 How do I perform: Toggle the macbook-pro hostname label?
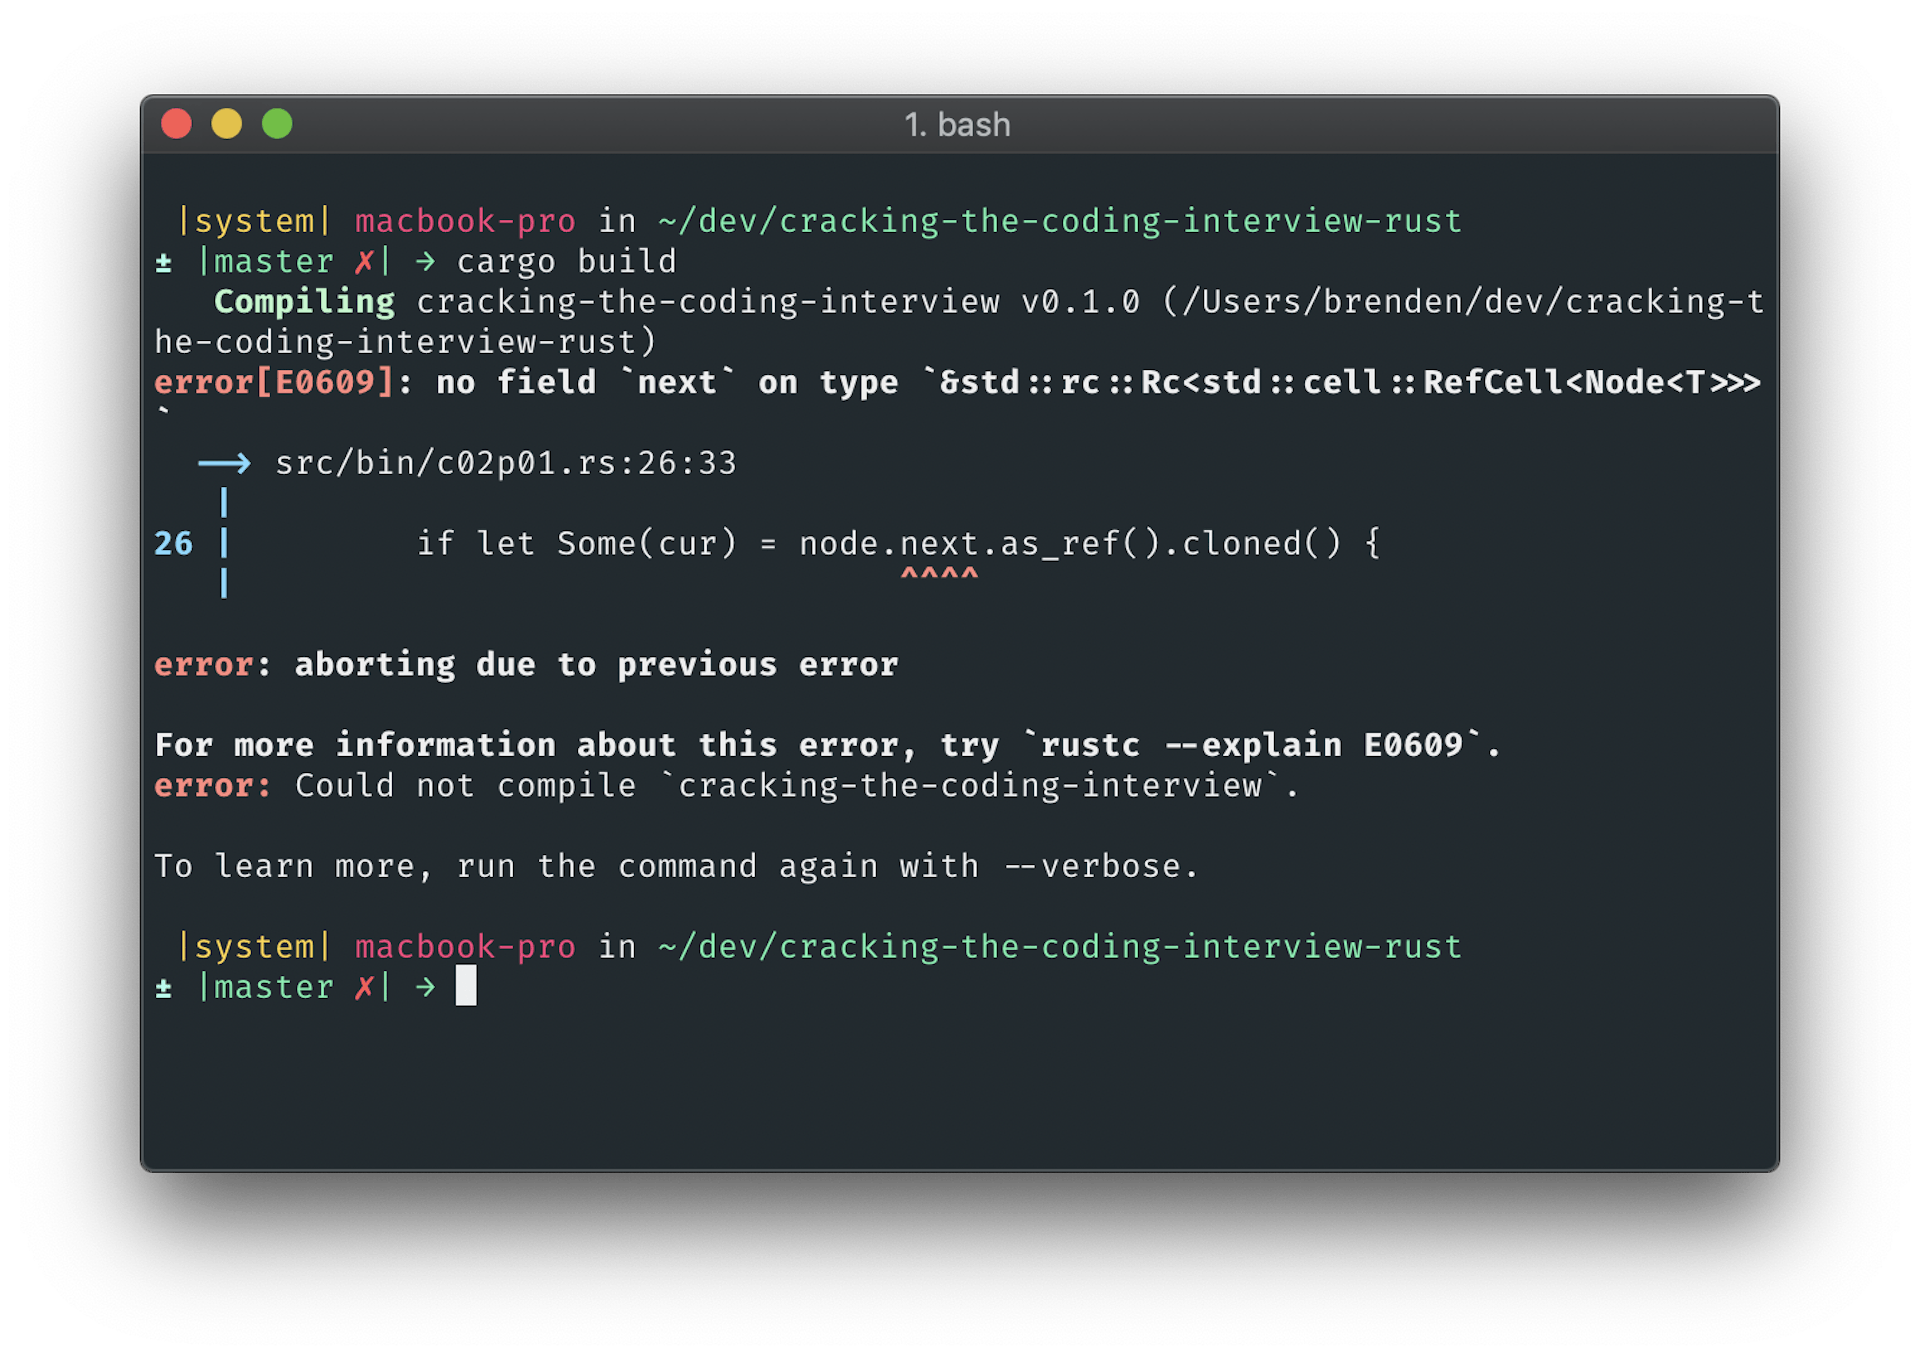[x=466, y=221]
